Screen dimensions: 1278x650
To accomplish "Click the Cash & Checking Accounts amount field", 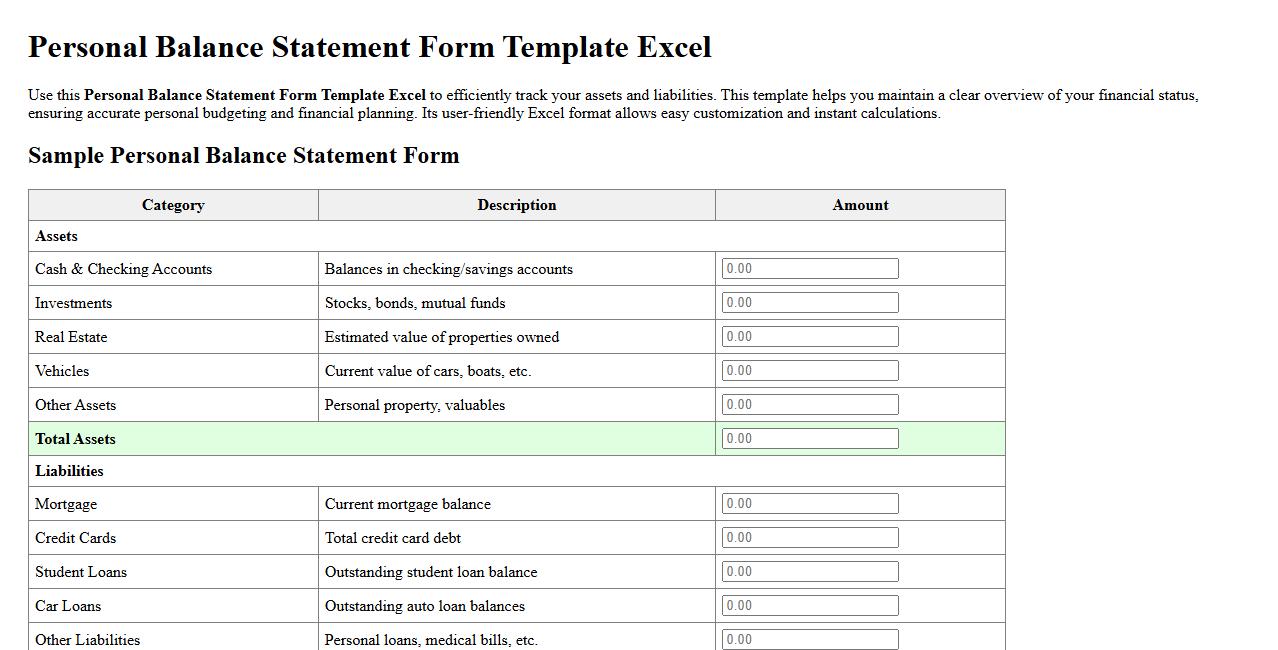I will (x=809, y=267).
